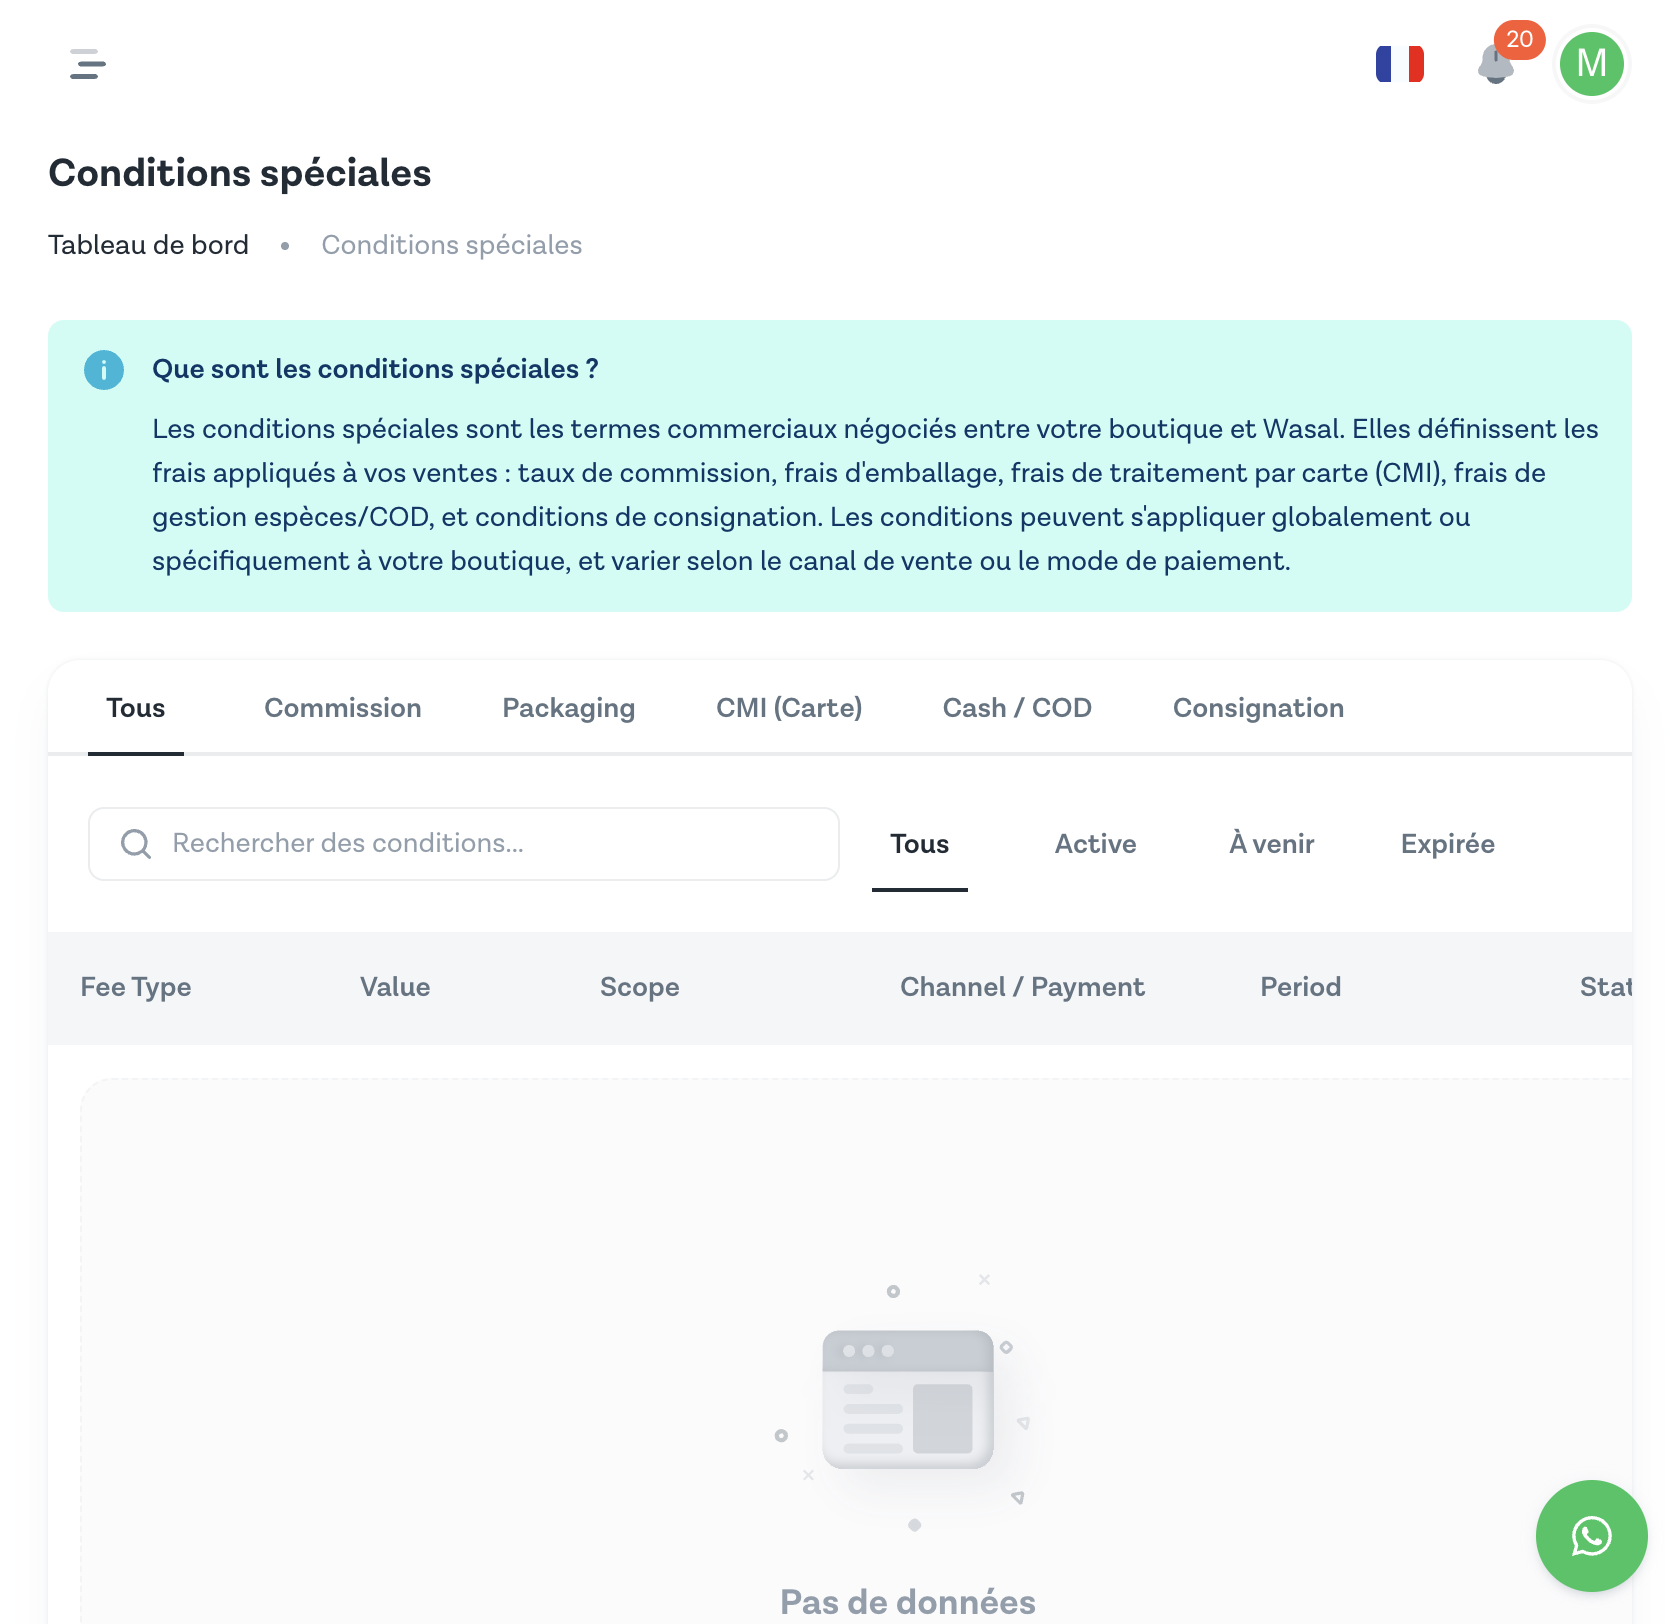The width and height of the screenshot is (1680, 1624).
Task: Click the Period column header
Action: pos(1300,987)
